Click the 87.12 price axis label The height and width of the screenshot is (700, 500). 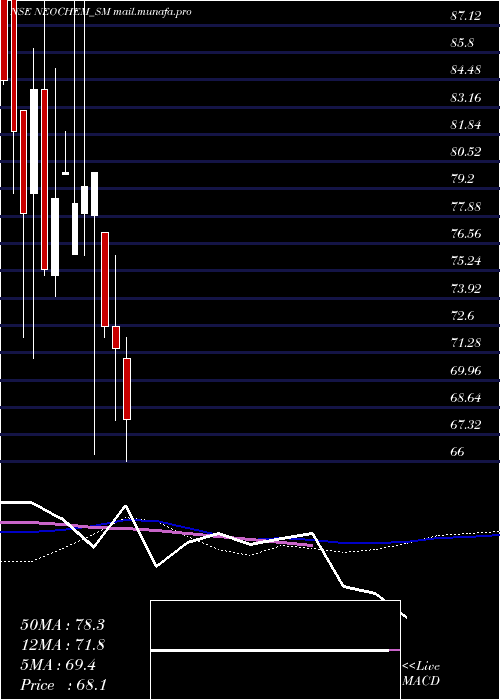coord(466,16)
